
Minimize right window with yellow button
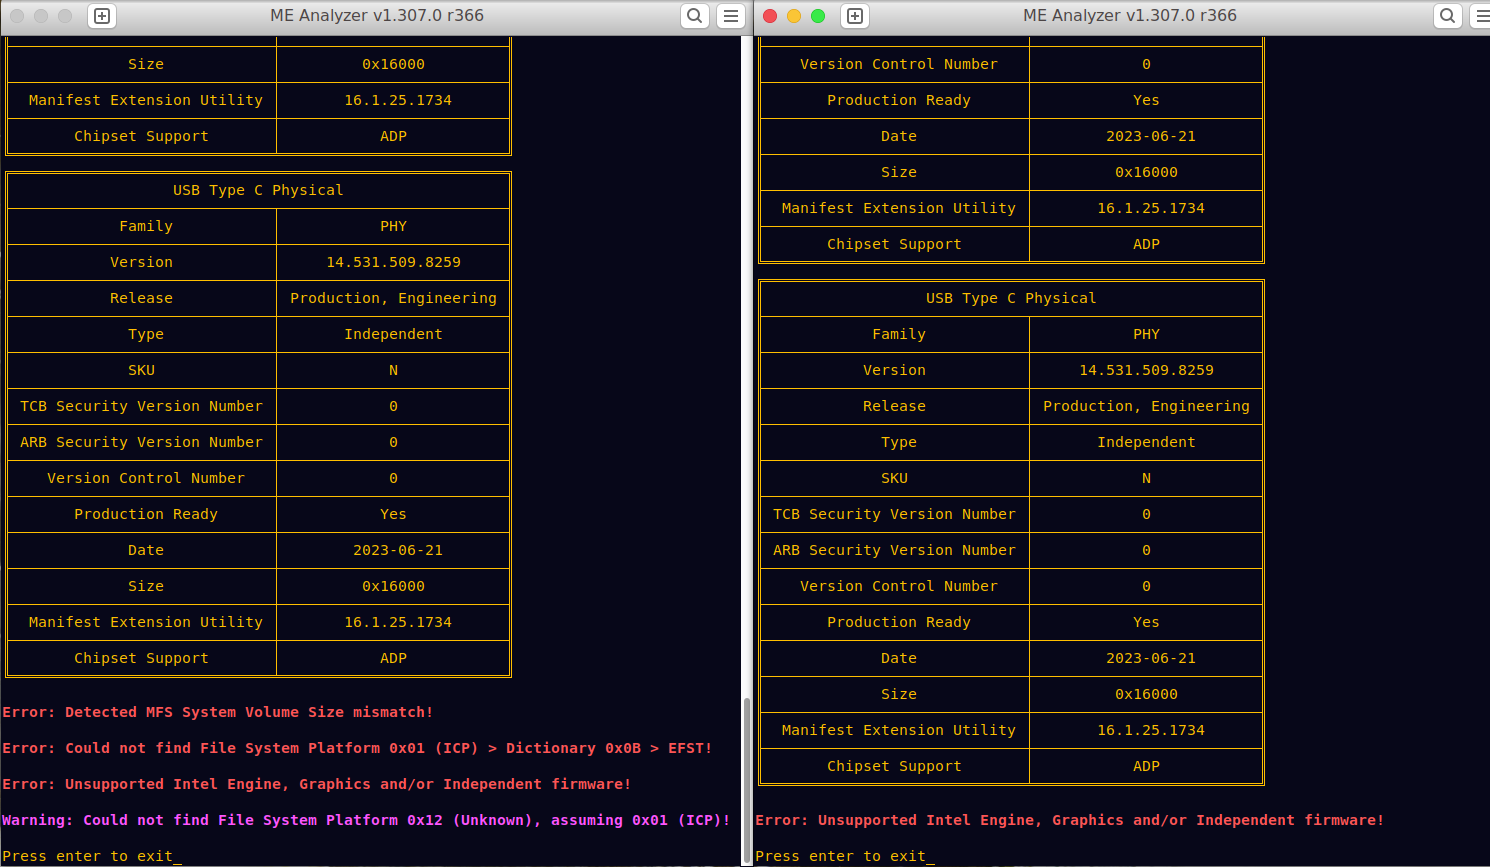794,16
